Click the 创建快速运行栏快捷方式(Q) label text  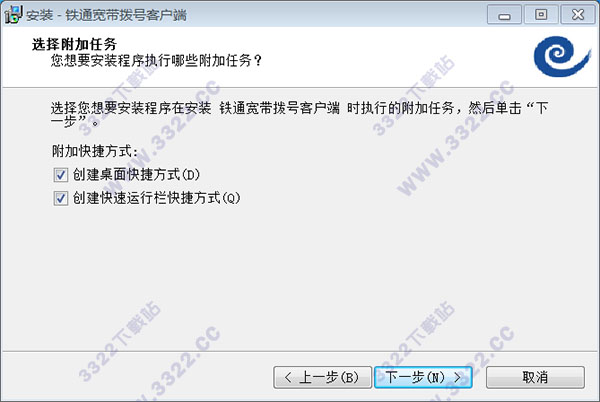pyautogui.click(x=157, y=198)
